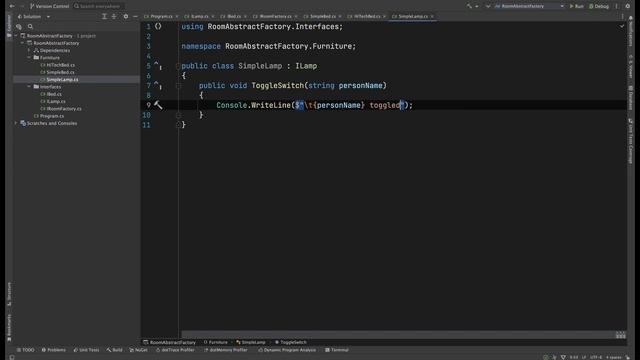
Task: Expand the Dependencies node
Action: (x=29, y=51)
